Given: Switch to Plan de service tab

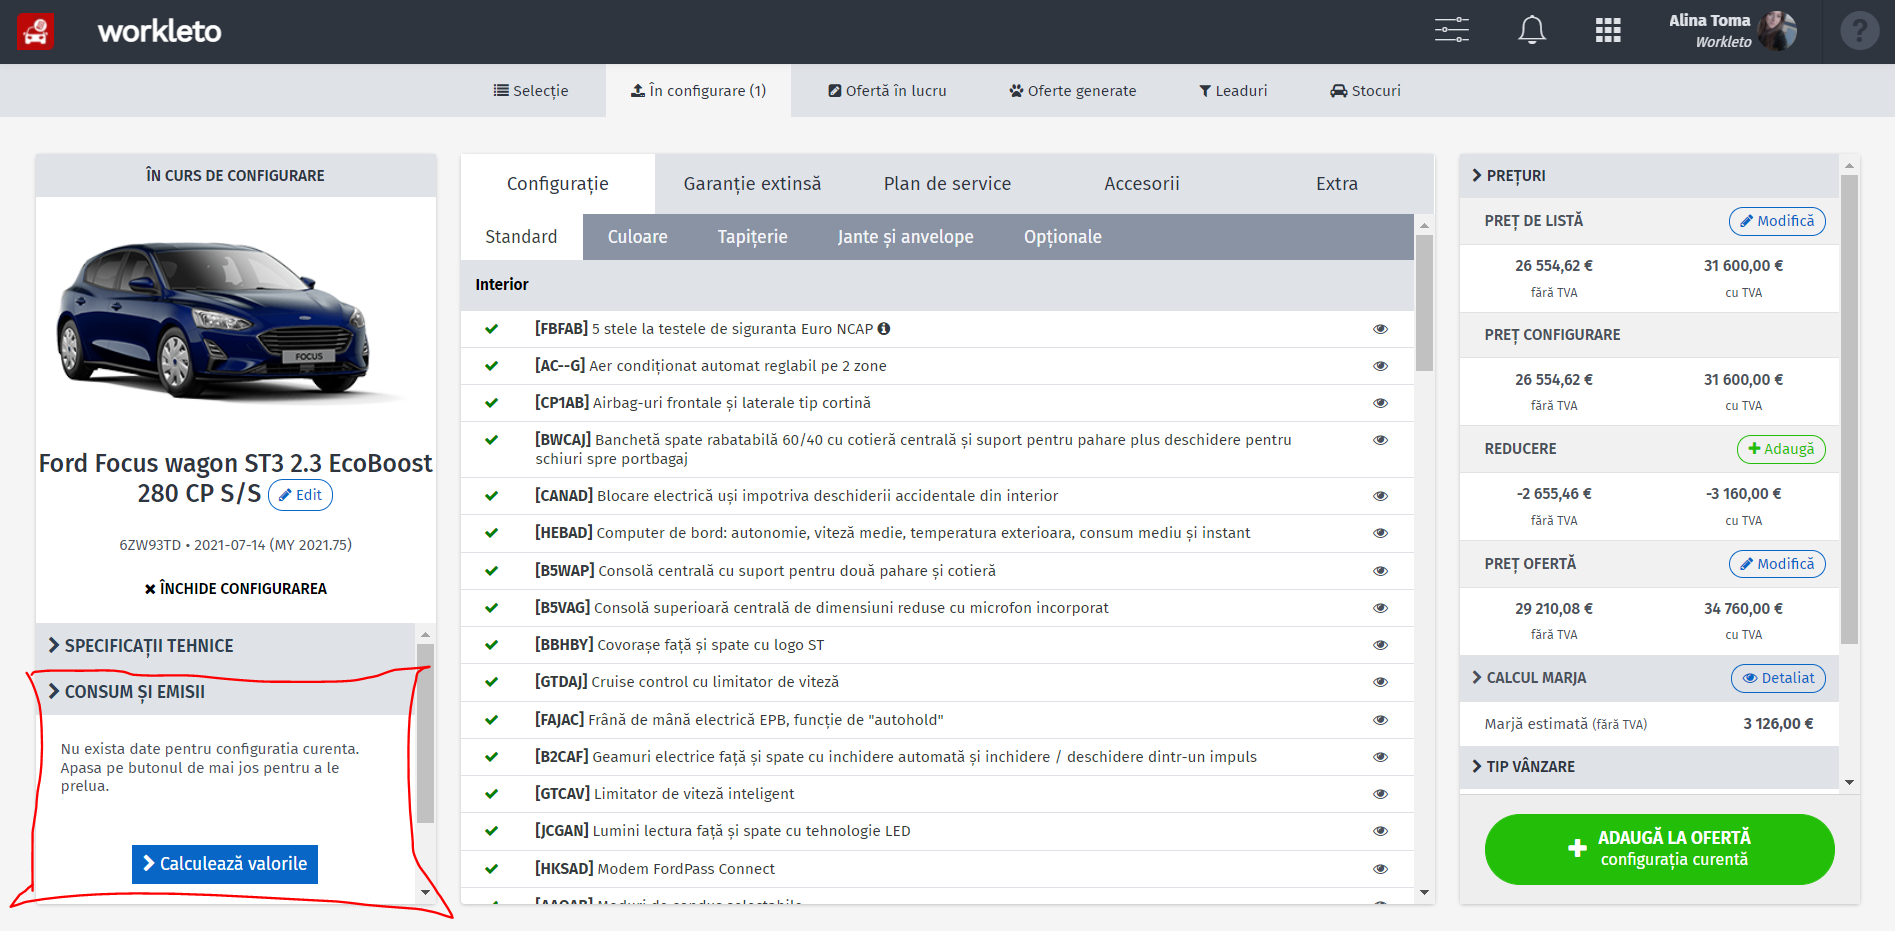Looking at the screenshot, I should 947,184.
